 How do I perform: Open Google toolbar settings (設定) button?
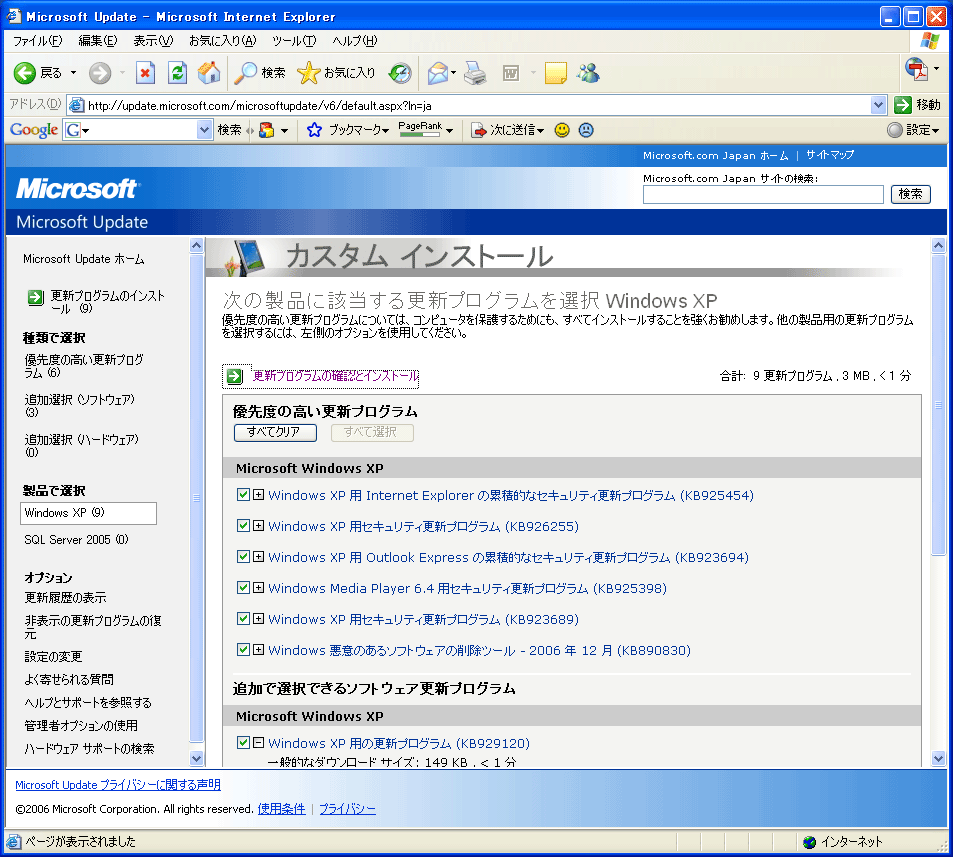(x=913, y=129)
